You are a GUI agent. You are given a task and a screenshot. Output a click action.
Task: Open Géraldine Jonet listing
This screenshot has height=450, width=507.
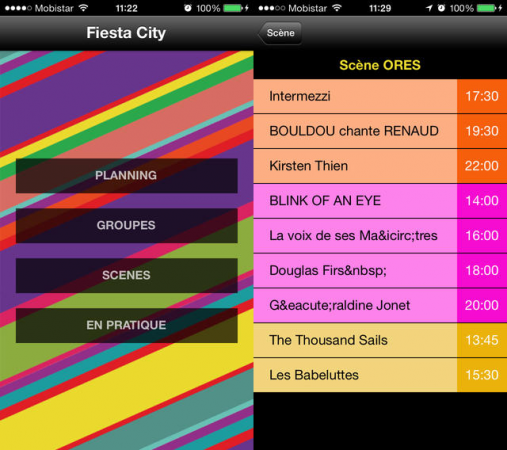coord(380,305)
